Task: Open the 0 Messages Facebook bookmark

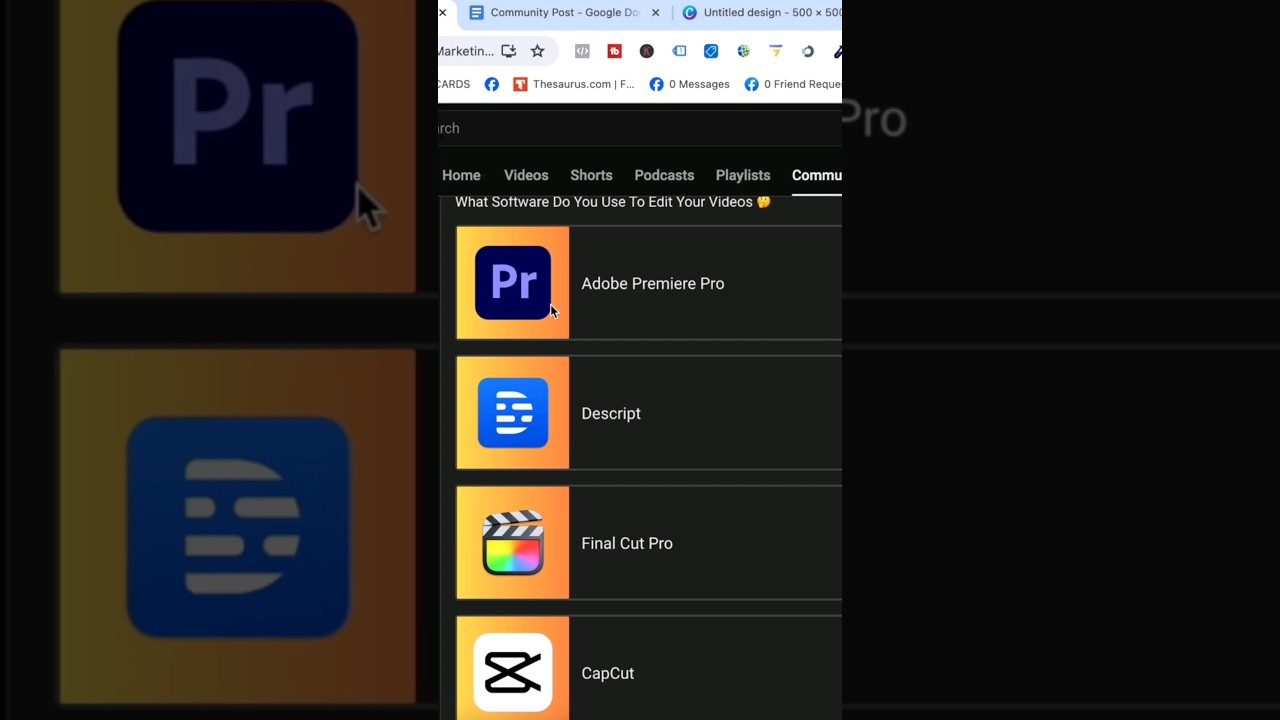Action: (x=689, y=84)
